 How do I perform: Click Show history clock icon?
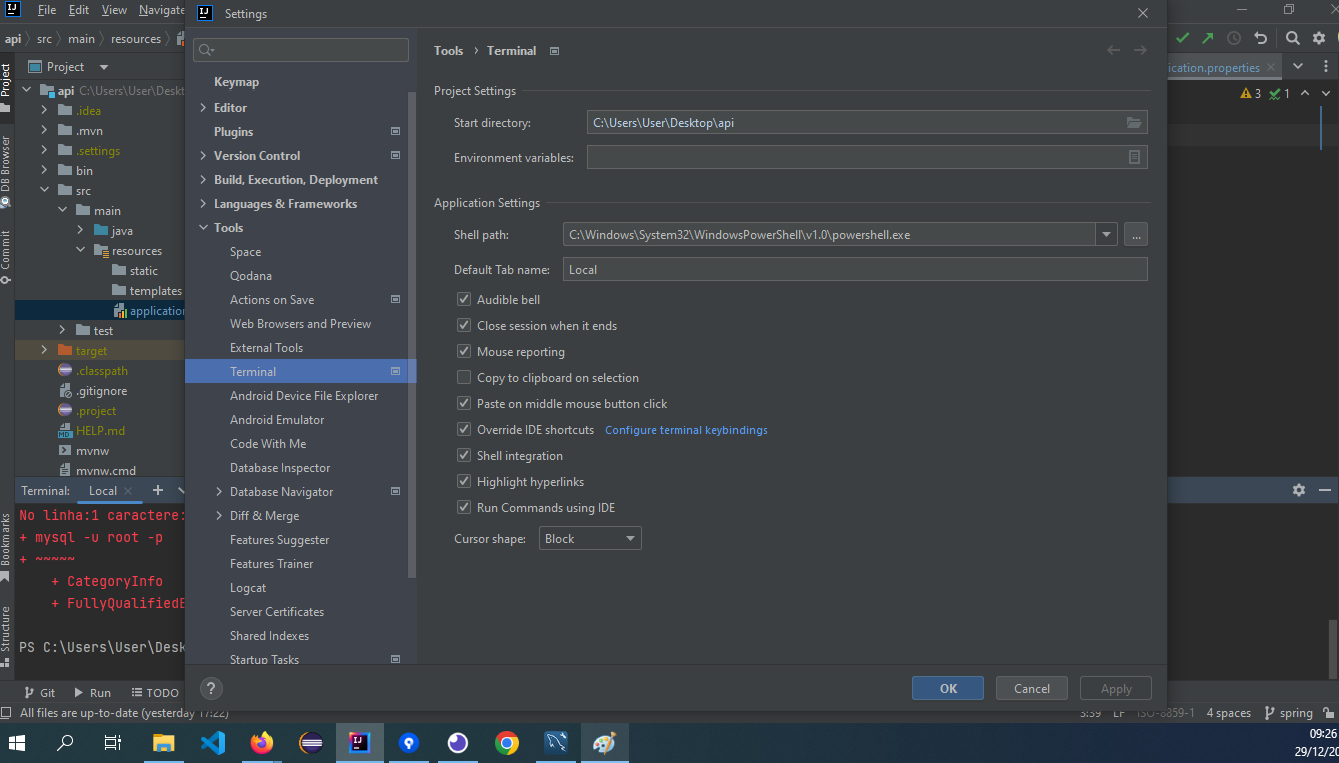[1234, 38]
